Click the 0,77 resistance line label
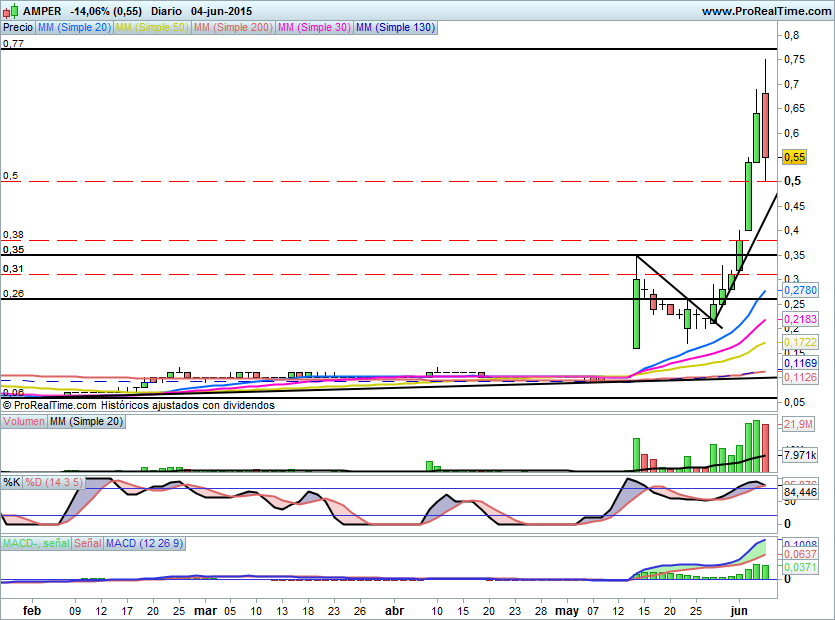This screenshot has height=620, width=835. pyautogui.click(x=12, y=44)
